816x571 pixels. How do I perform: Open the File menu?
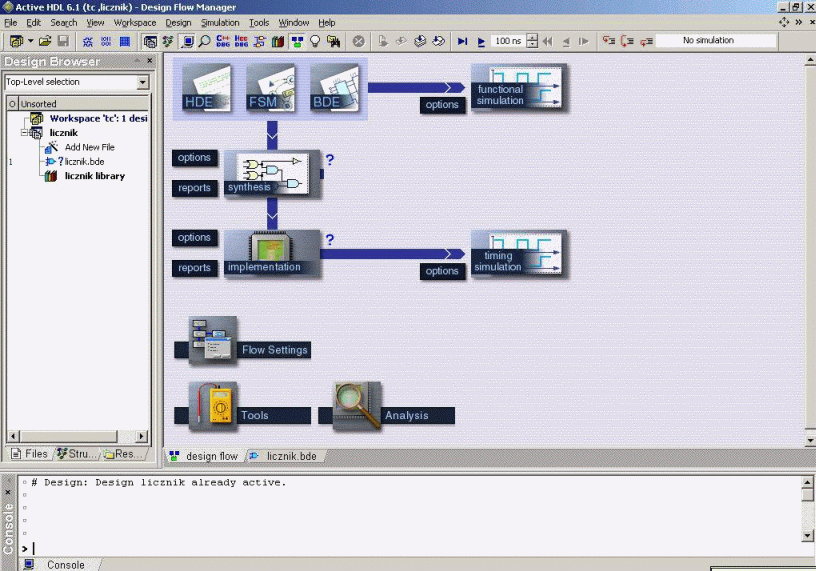[10, 23]
